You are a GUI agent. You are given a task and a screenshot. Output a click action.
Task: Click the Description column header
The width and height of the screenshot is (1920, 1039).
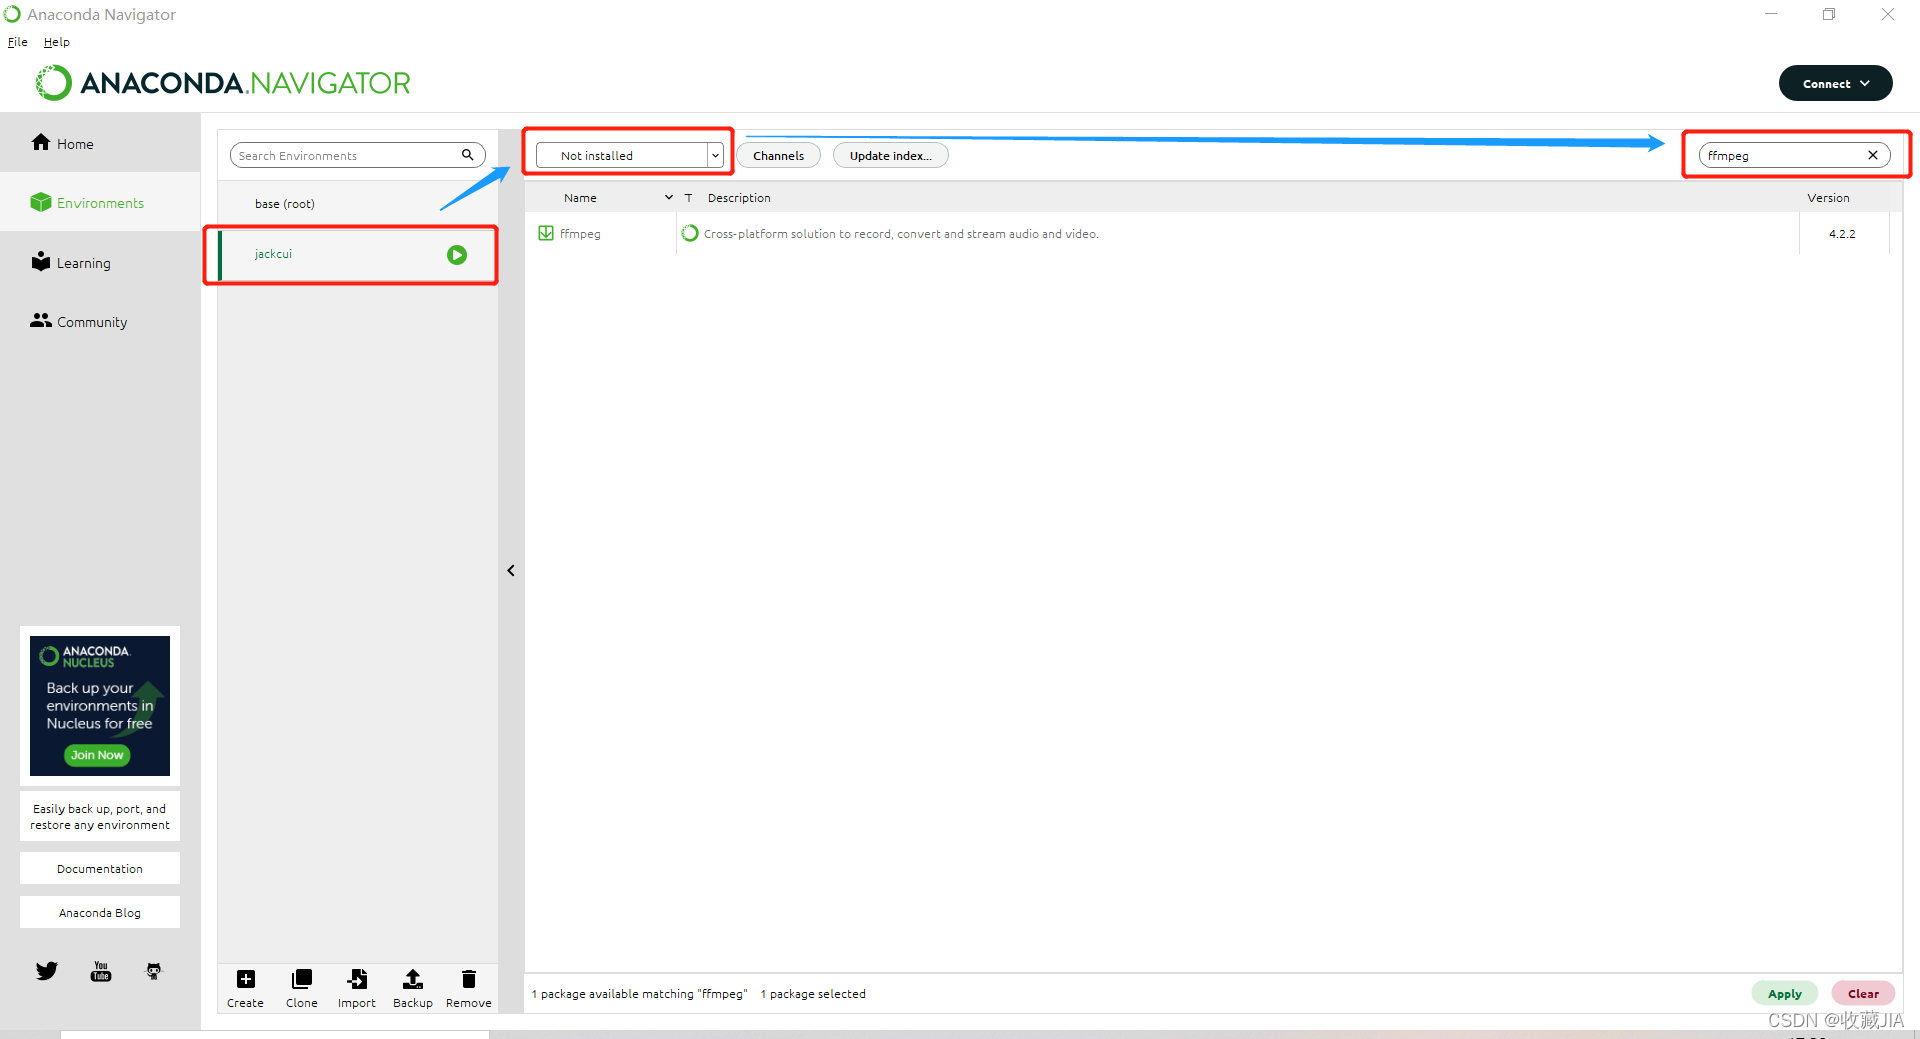click(739, 197)
